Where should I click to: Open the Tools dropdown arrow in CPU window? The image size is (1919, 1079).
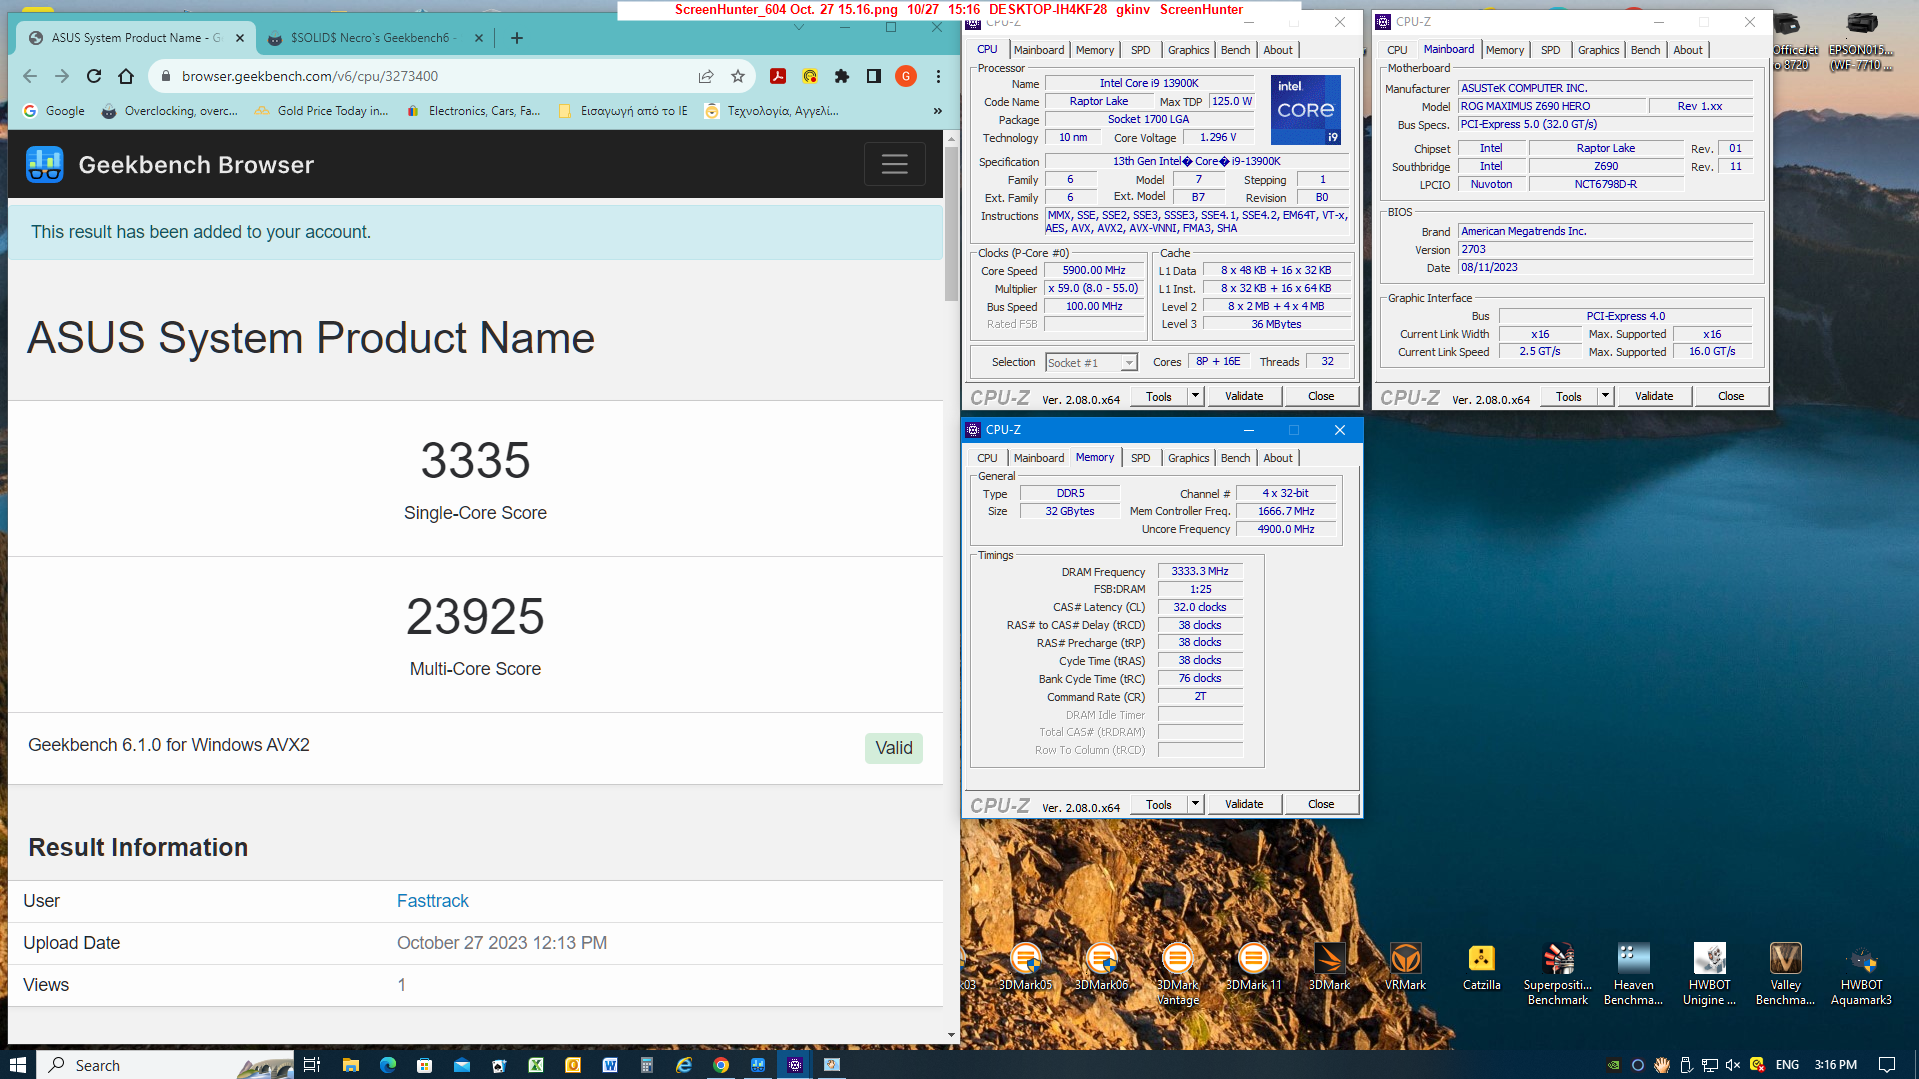click(x=1195, y=396)
